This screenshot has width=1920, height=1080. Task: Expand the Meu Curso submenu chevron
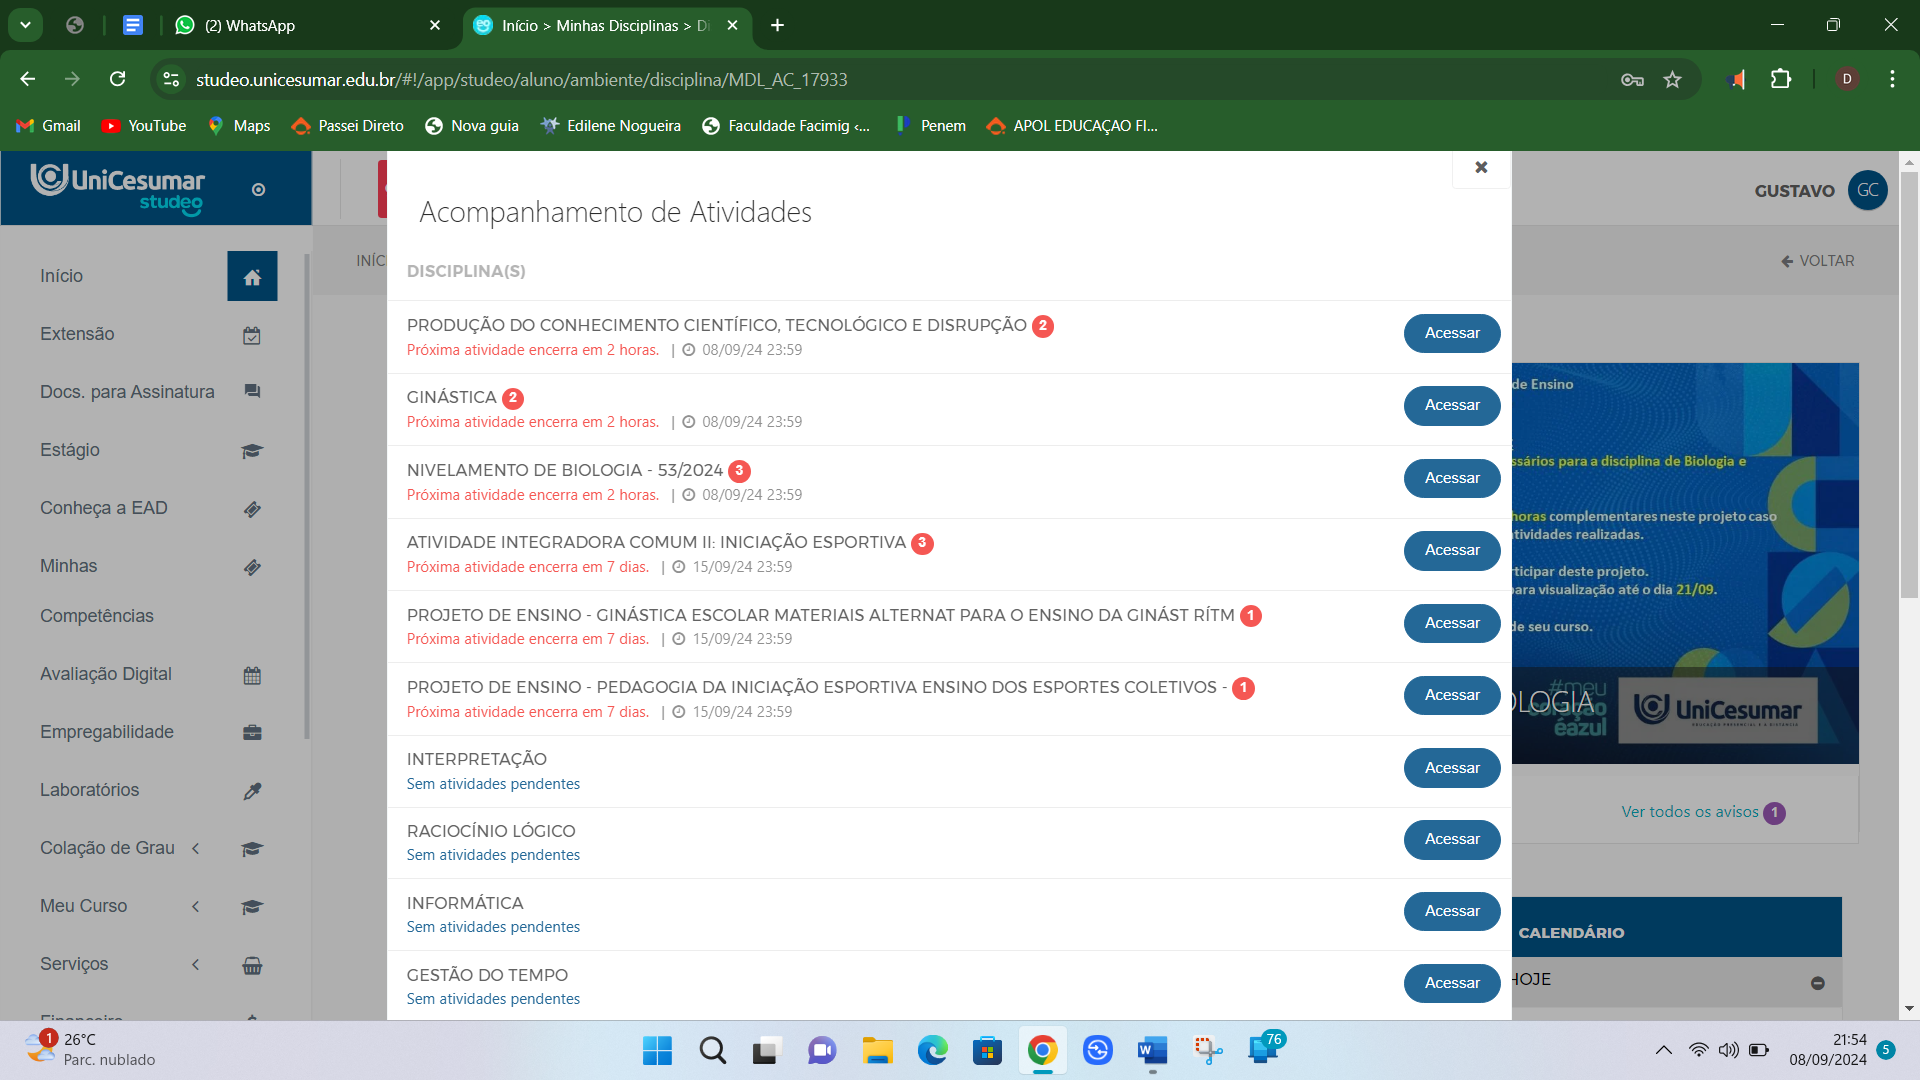pyautogui.click(x=196, y=907)
